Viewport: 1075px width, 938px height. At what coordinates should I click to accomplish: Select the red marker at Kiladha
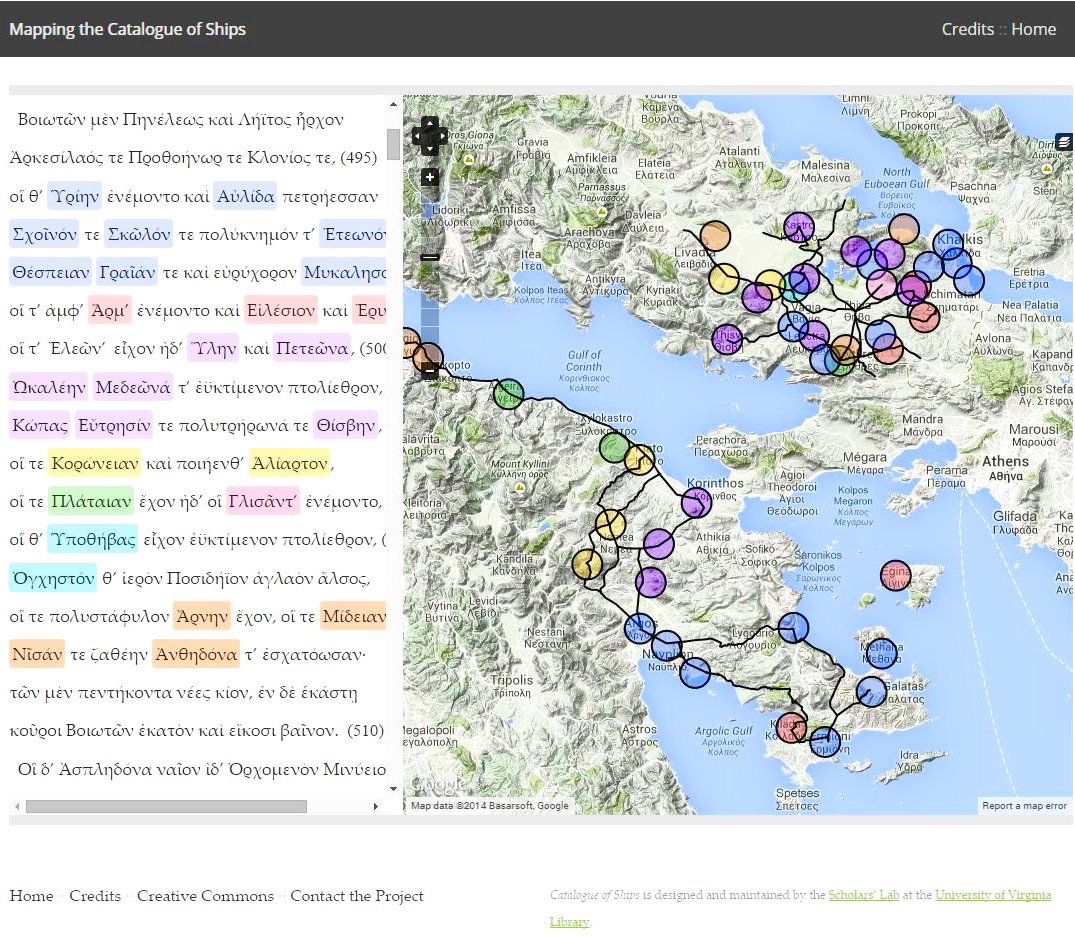(x=790, y=728)
